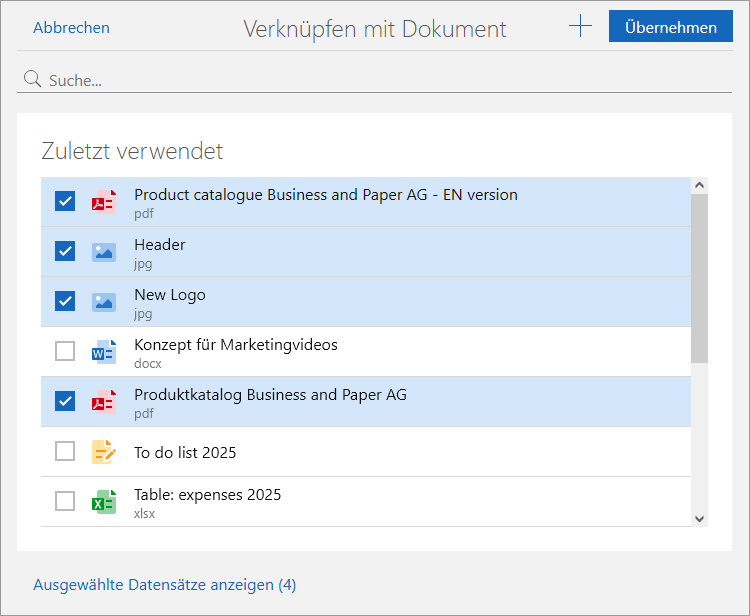Click the PDF icon of Product catalogue EN version
Viewport: 750px width, 616px height.
[x=104, y=202]
